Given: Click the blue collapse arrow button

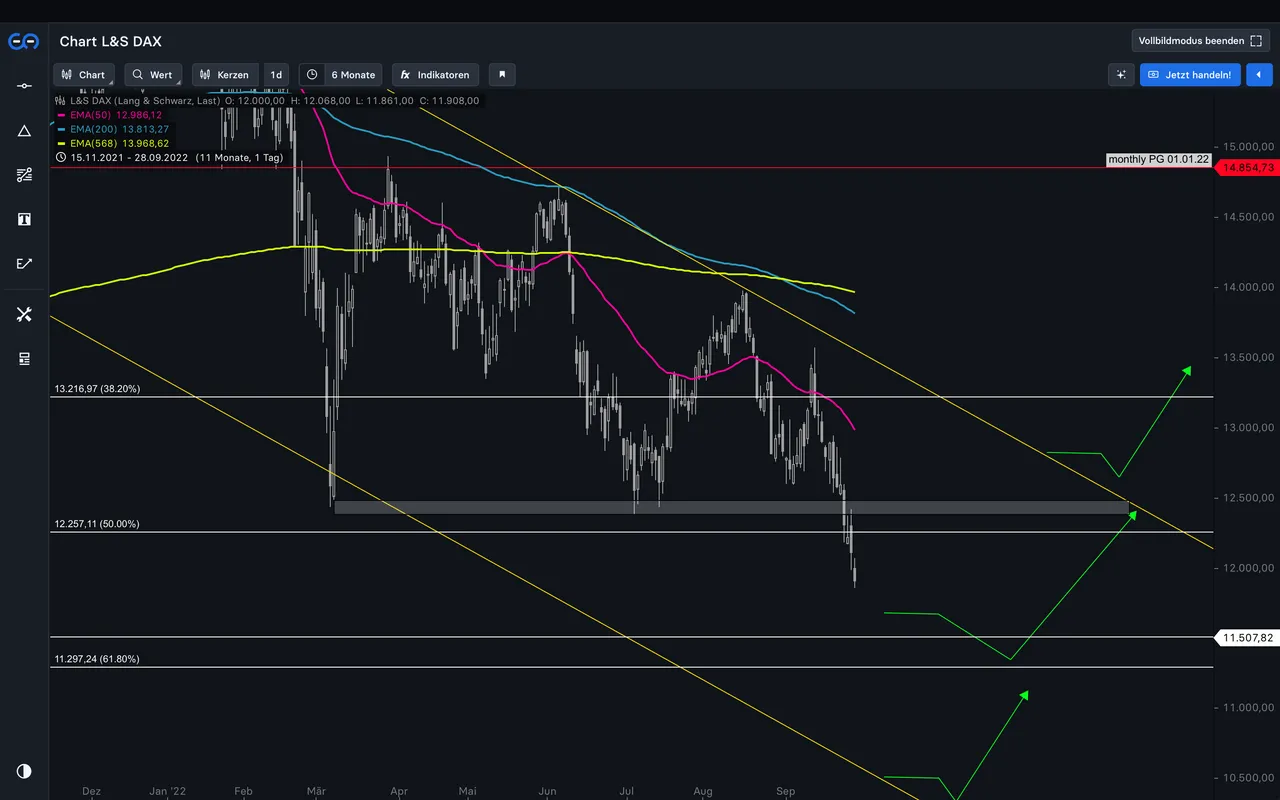Looking at the screenshot, I should (1259, 75).
